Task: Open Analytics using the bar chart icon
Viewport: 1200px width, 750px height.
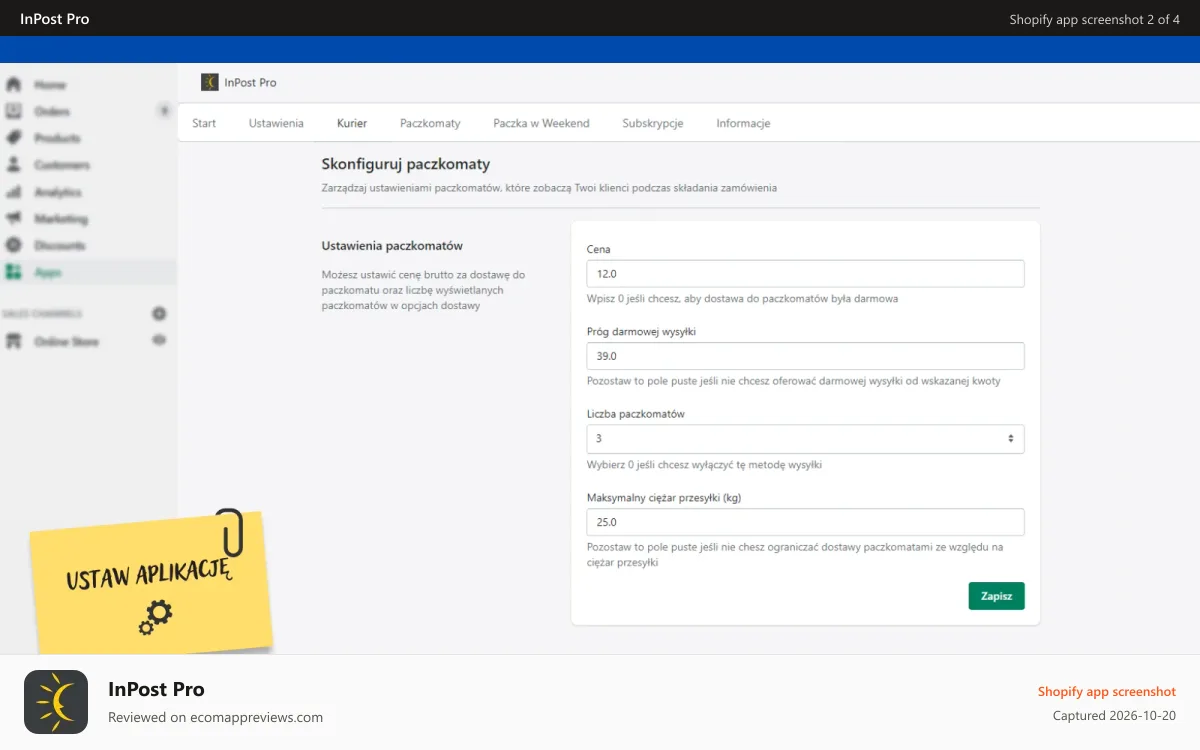Action: tap(14, 192)
